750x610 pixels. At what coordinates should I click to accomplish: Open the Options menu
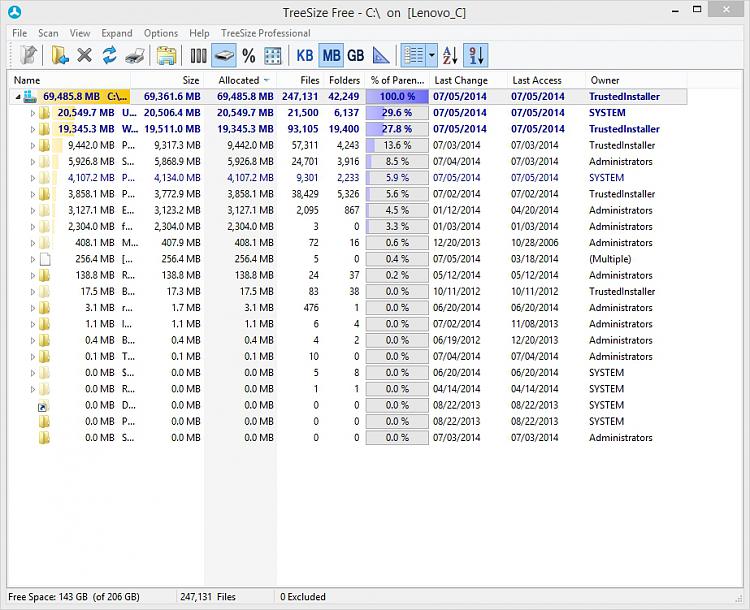pyautogui.click(x=161, y=33)
